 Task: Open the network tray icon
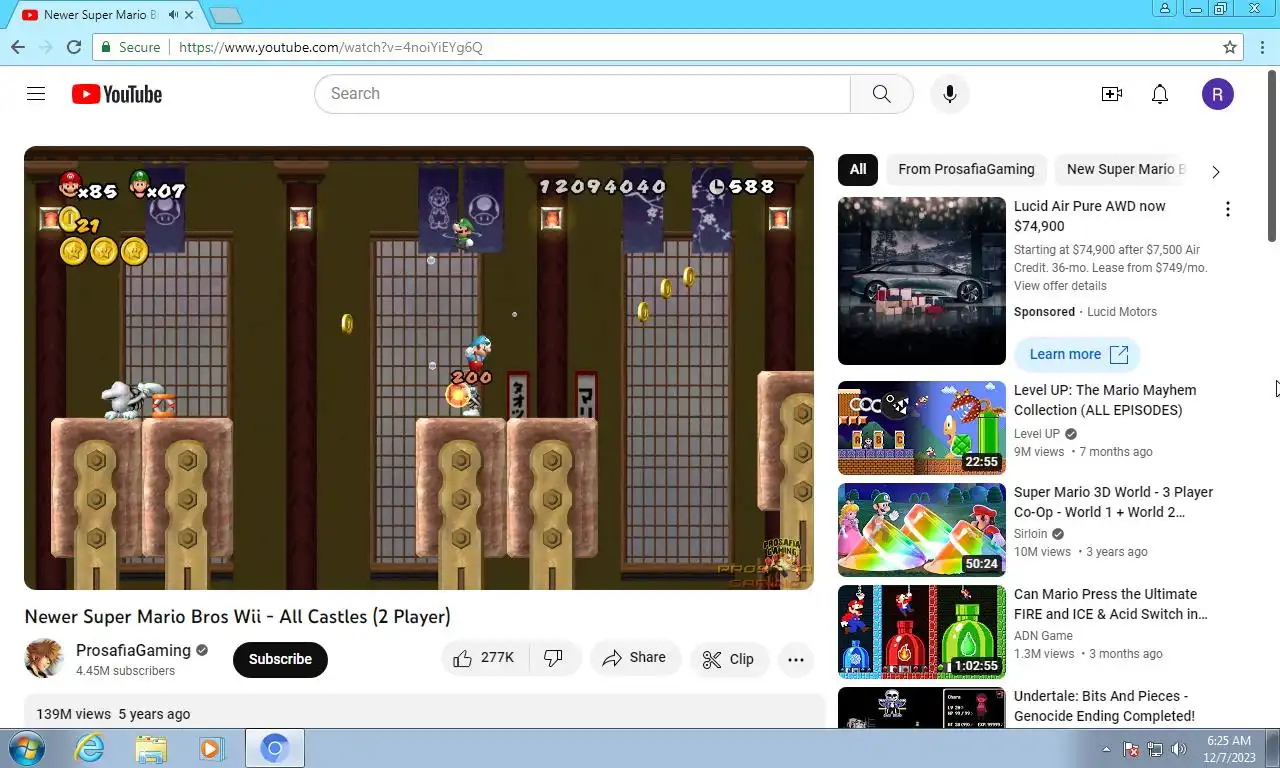[1154, 749]
